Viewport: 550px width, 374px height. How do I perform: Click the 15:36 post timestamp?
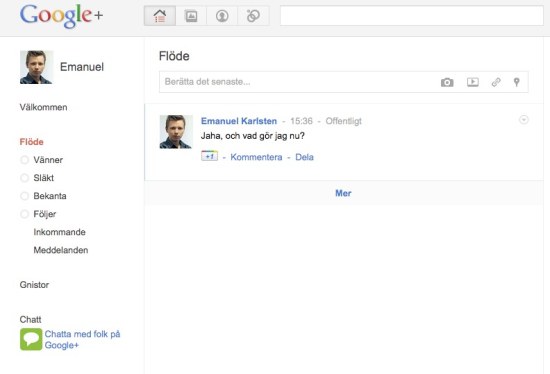pos(301,121)
